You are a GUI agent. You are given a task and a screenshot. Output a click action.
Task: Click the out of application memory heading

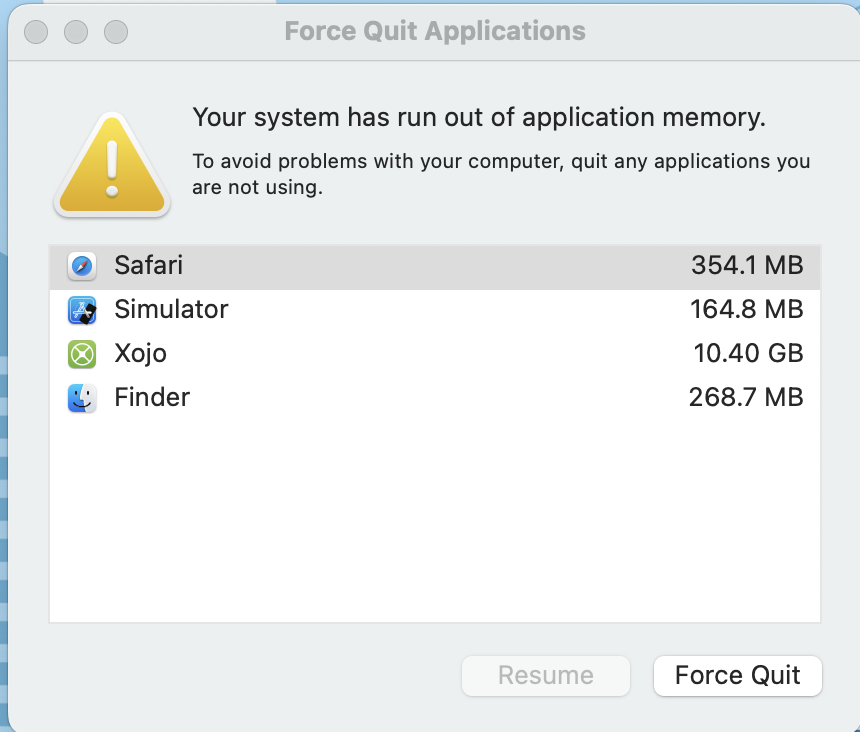[479, 117]
